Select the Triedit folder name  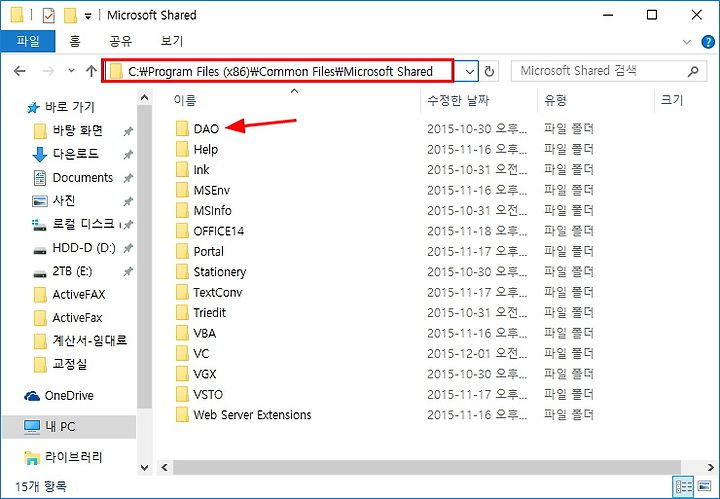(210, 313)
